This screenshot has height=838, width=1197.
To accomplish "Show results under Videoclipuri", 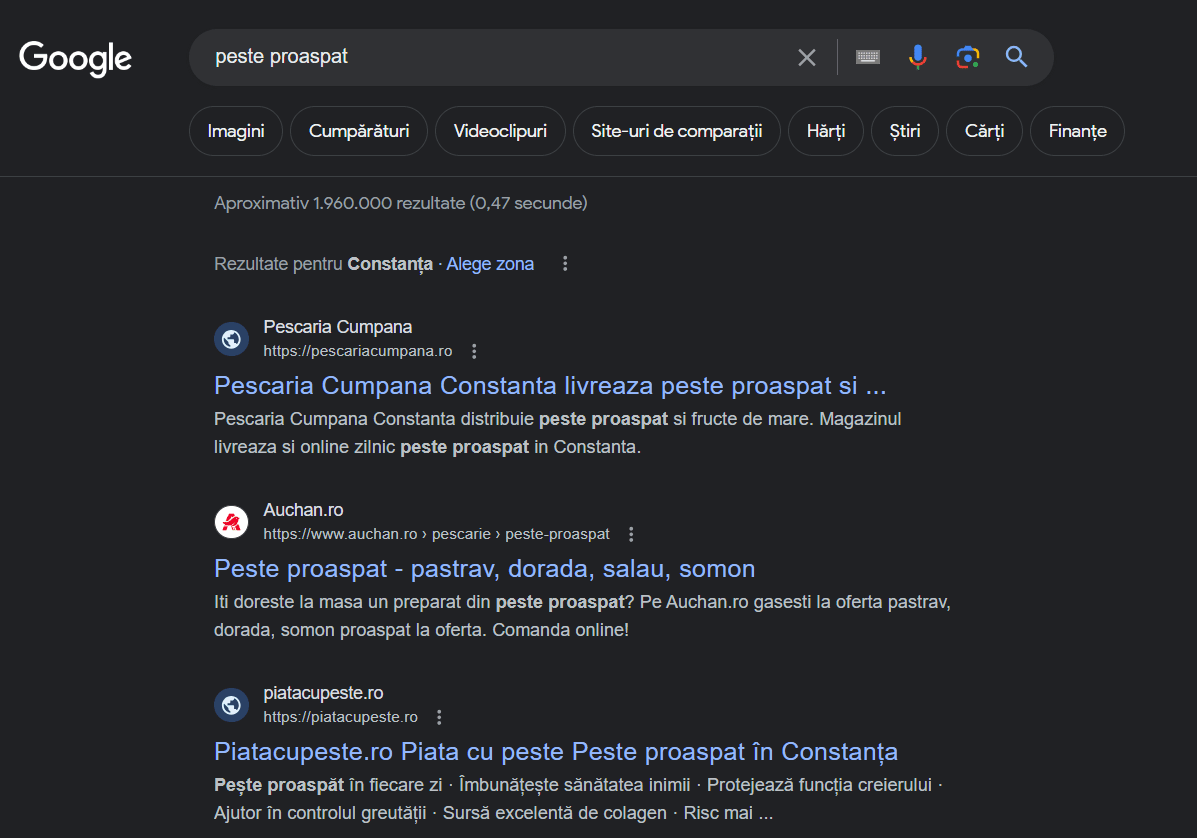I will pos(500,131).
